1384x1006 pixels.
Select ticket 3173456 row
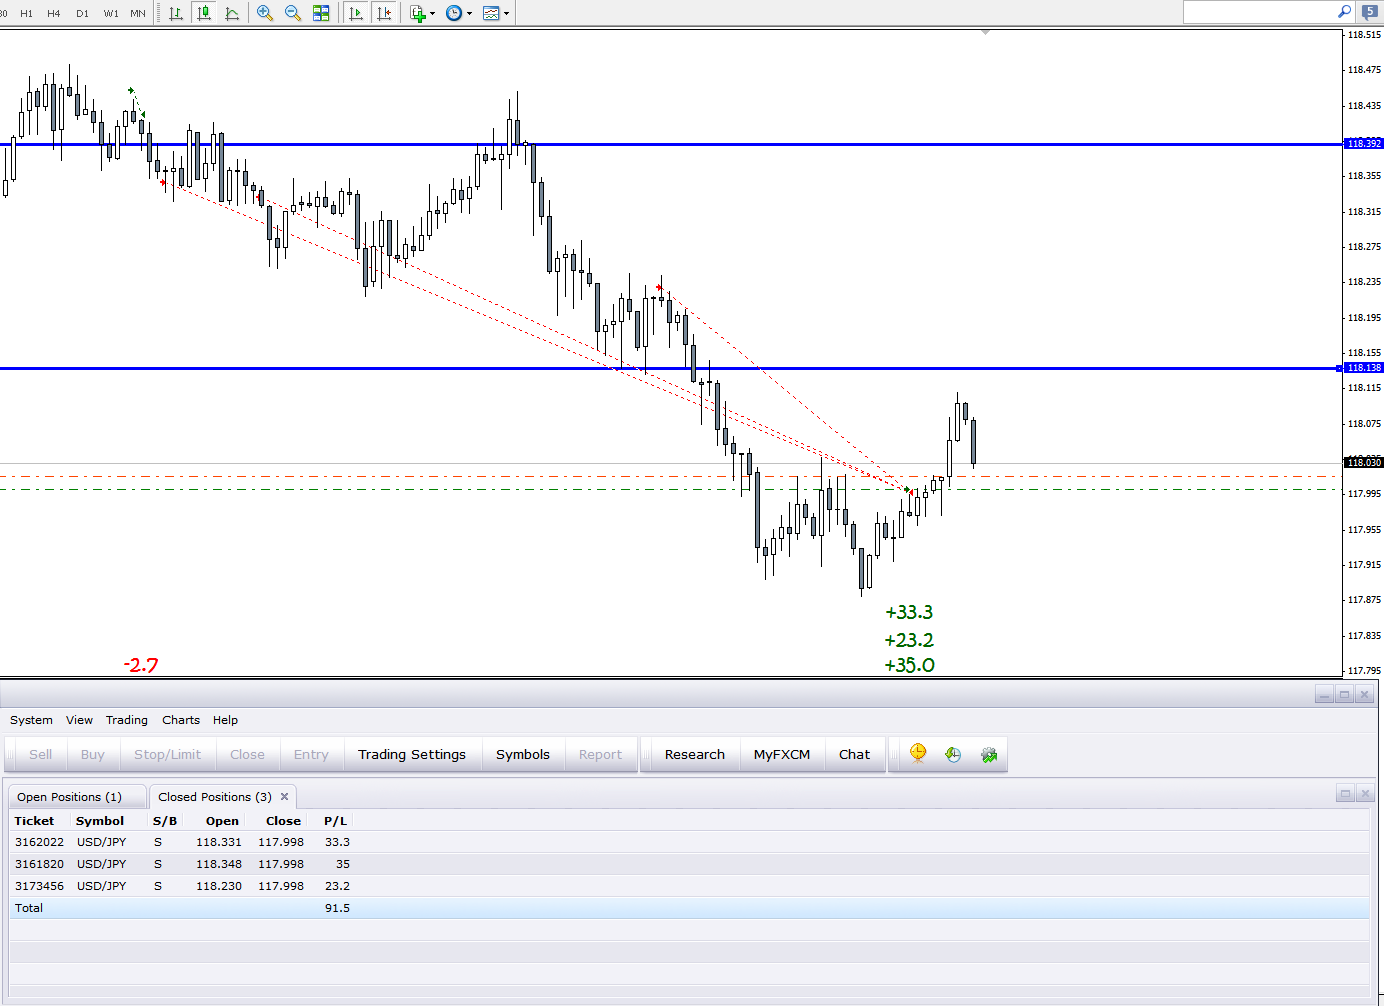[689, 886]
